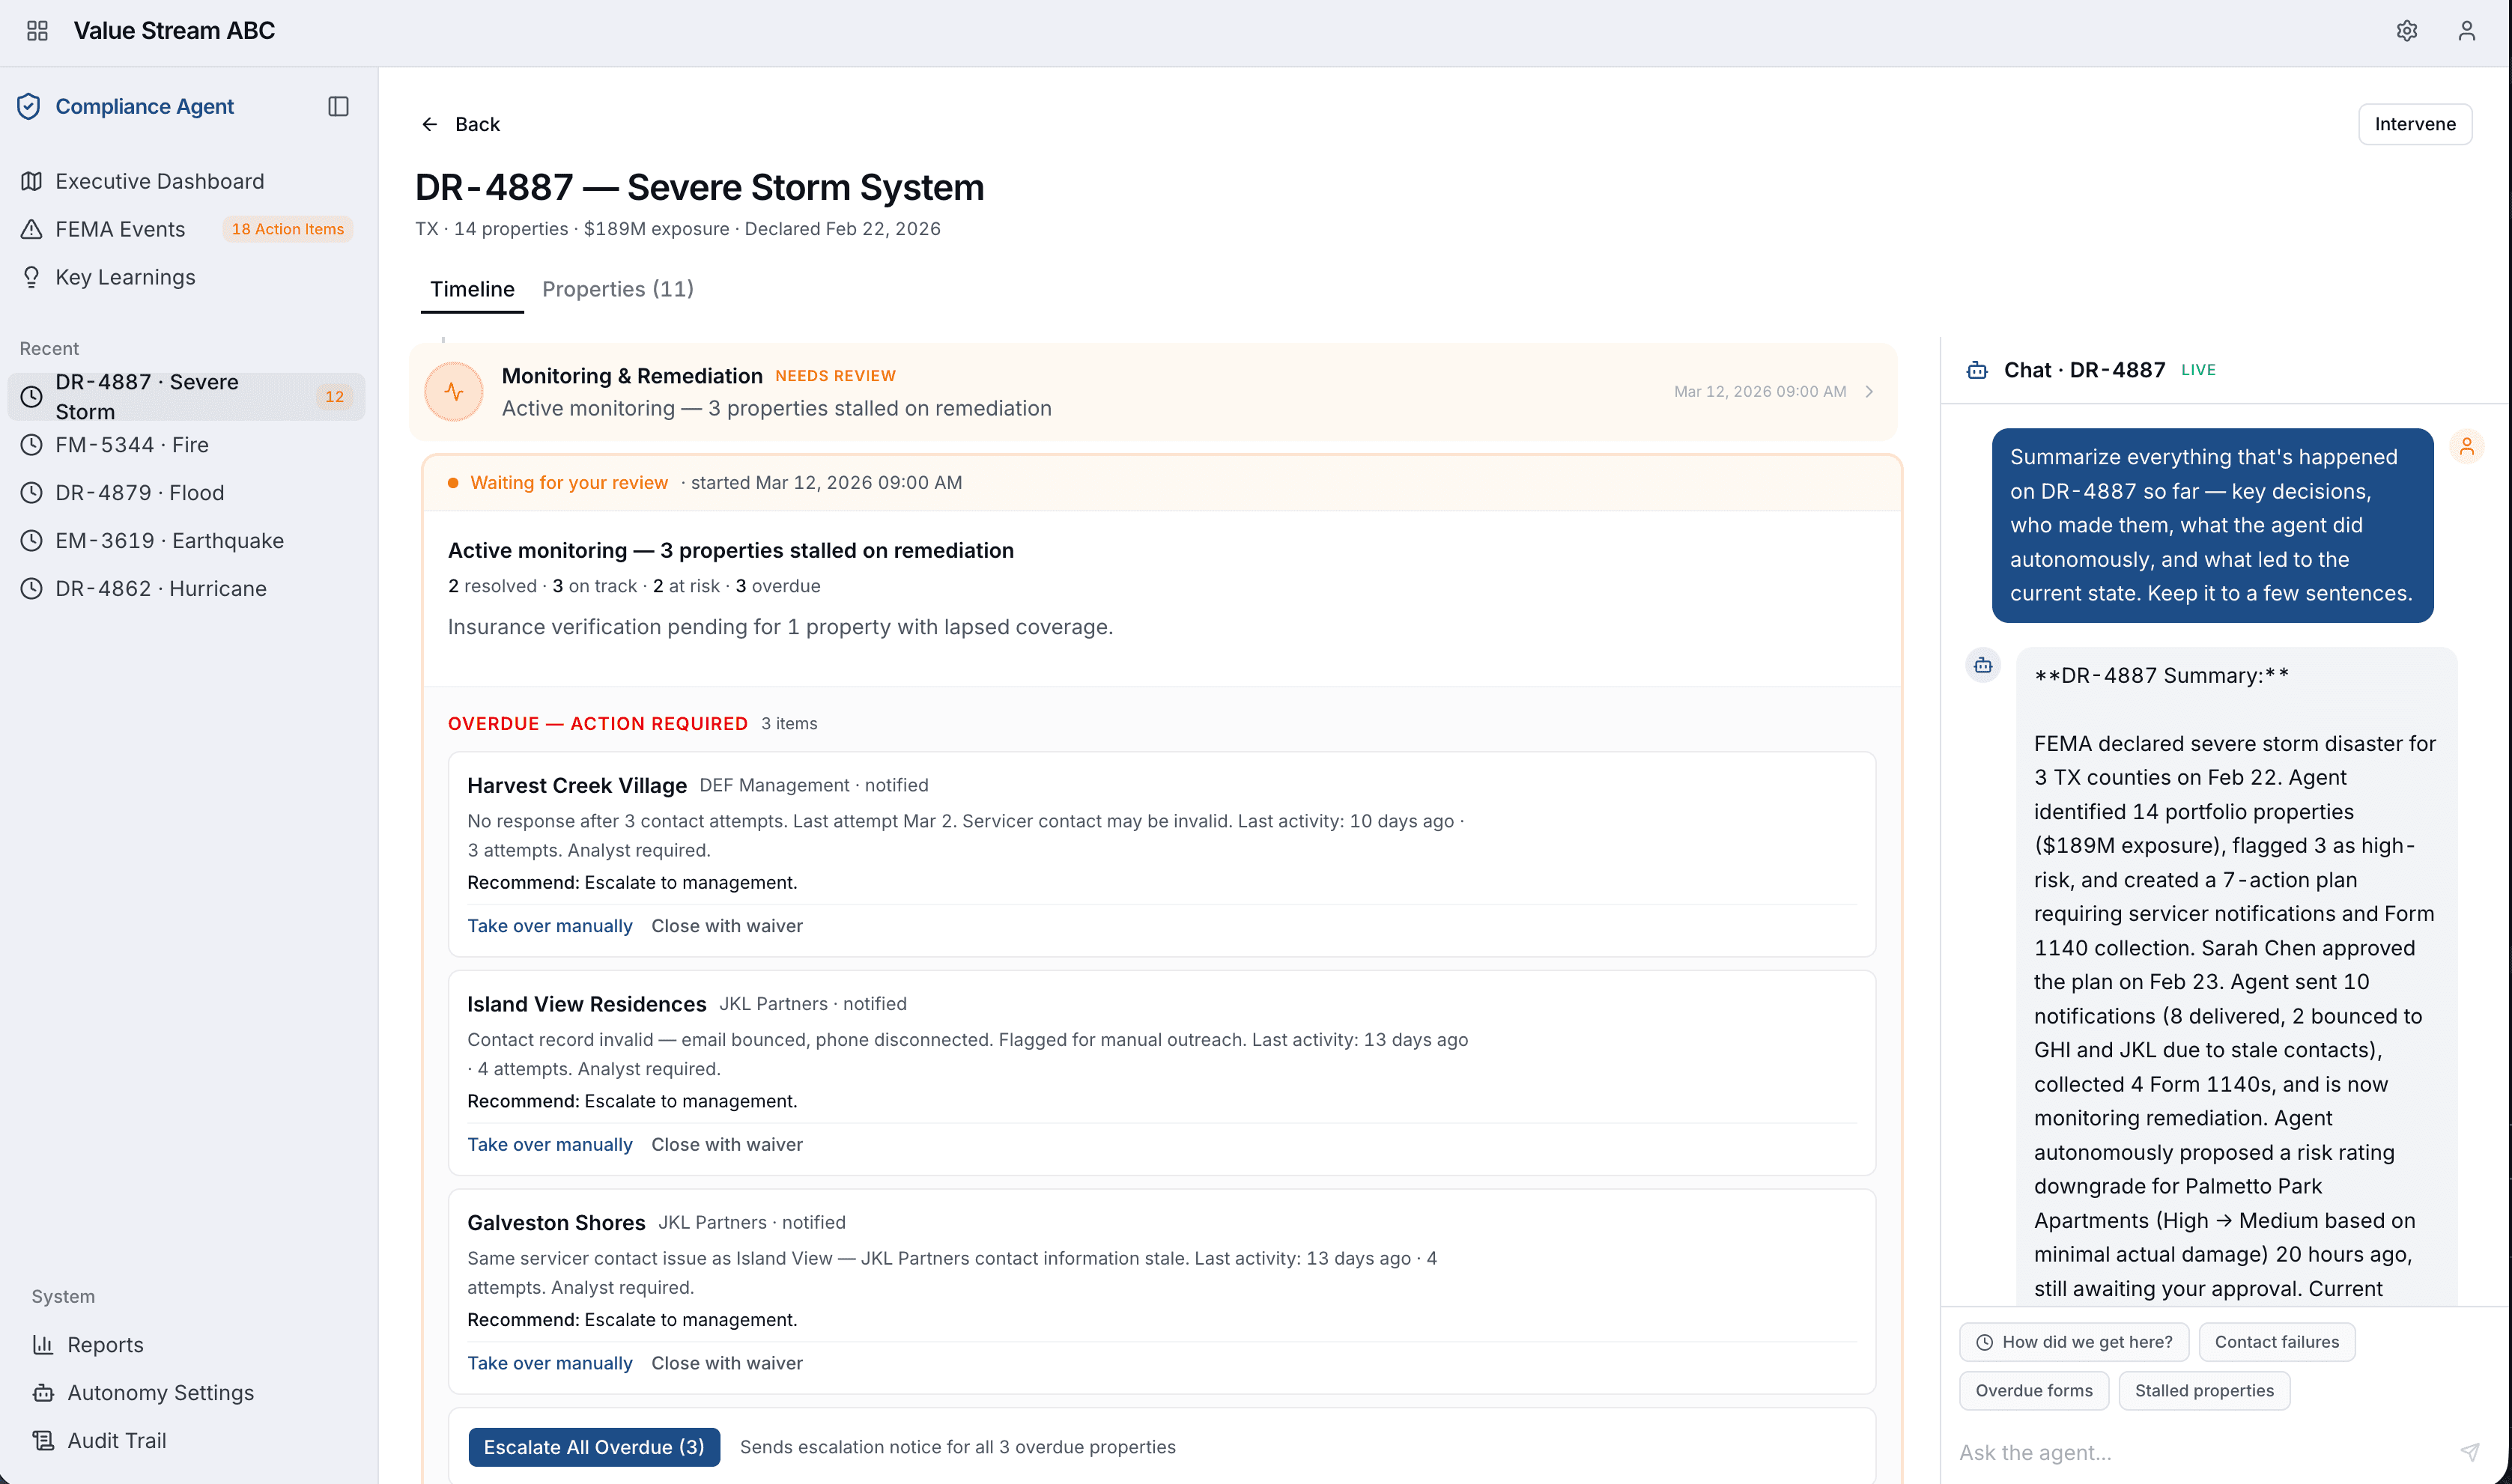Switch to the Properties (11) tab
Viewport: 2512px width, 1484px height.
click(x=618, y=289)
